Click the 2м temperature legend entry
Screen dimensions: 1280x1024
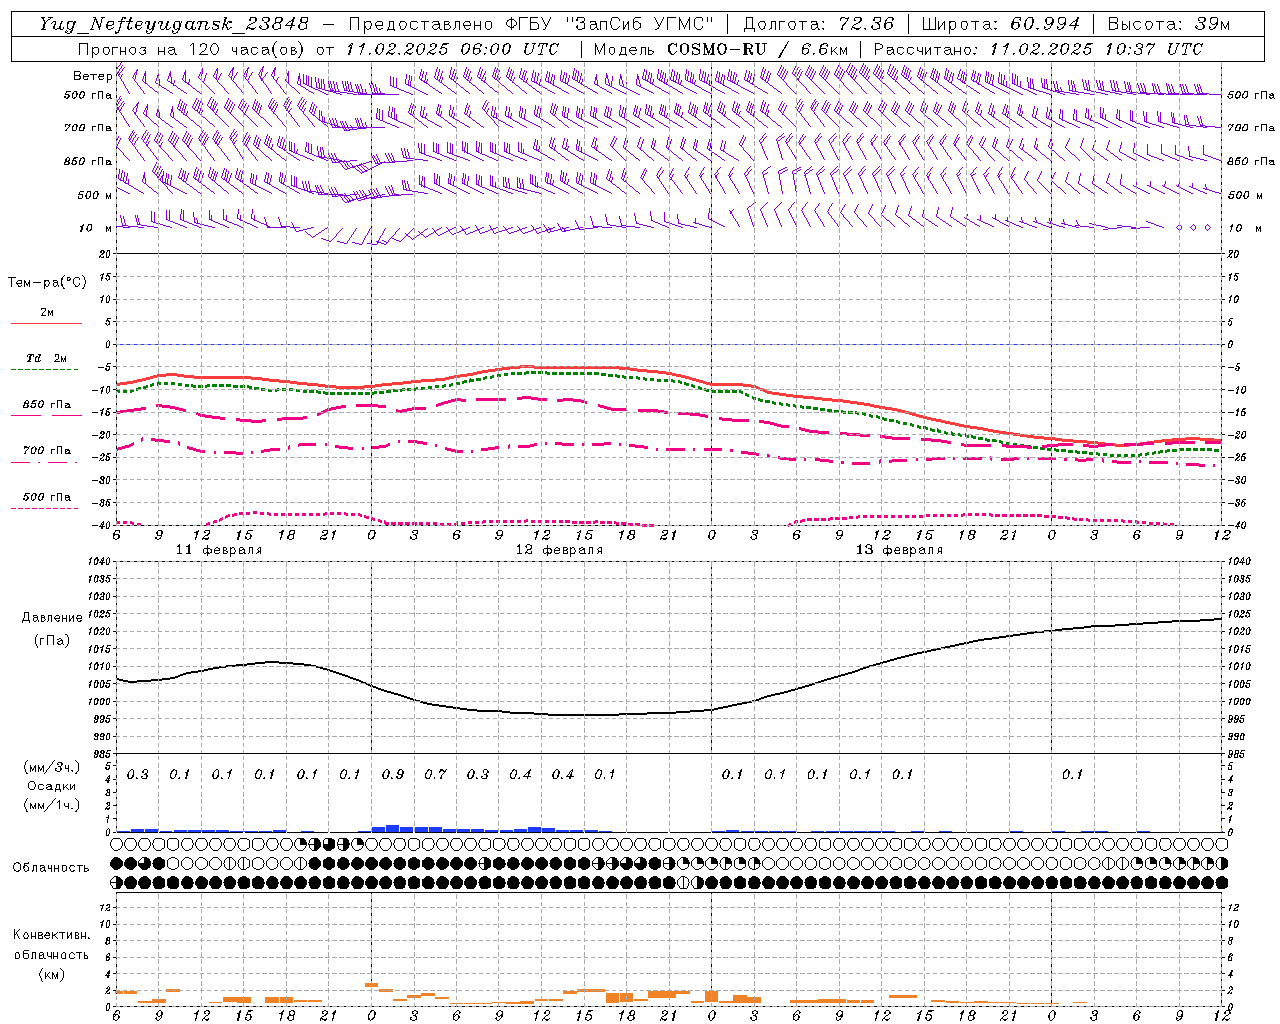click(x=47, y=313)
